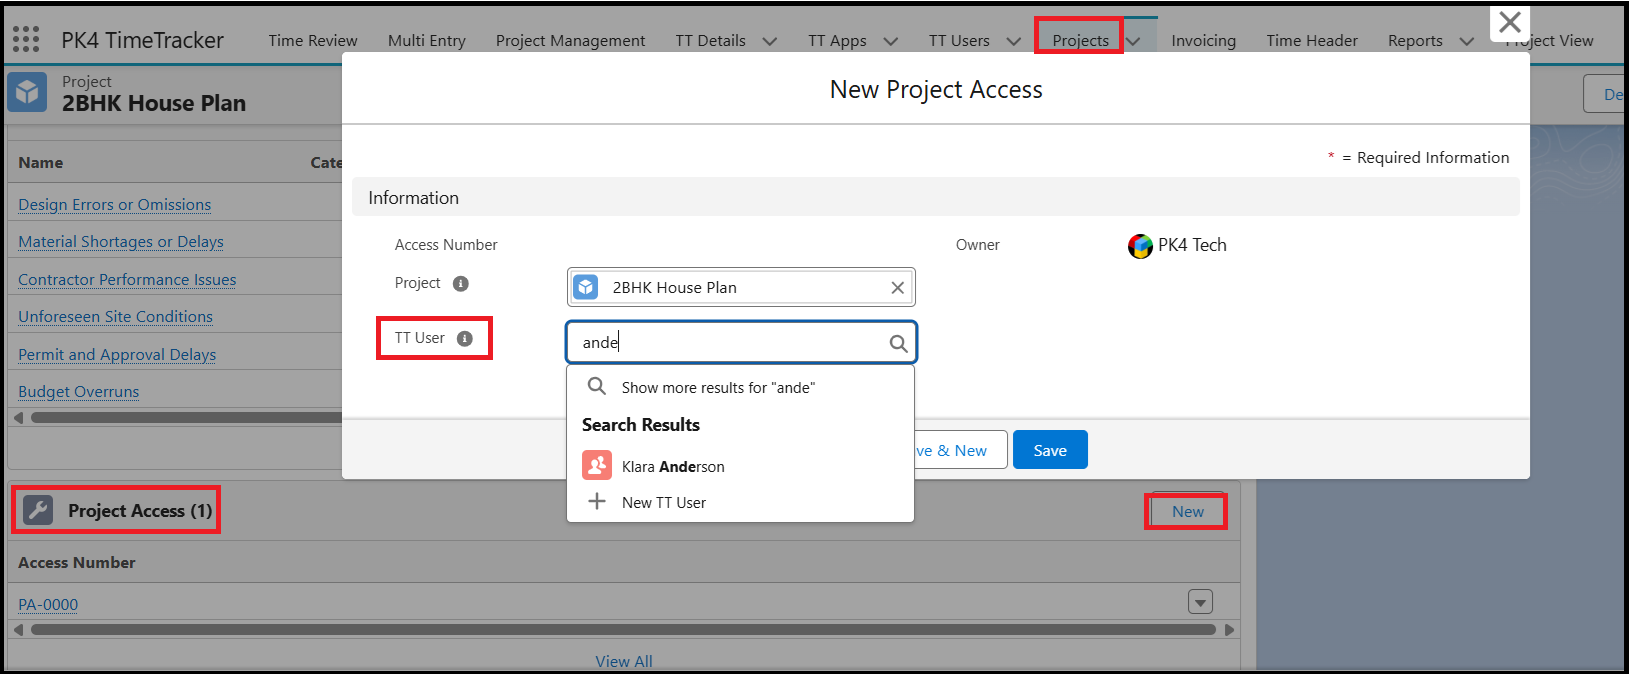Click the Save & New button
1629x674 pixels.
960,450
